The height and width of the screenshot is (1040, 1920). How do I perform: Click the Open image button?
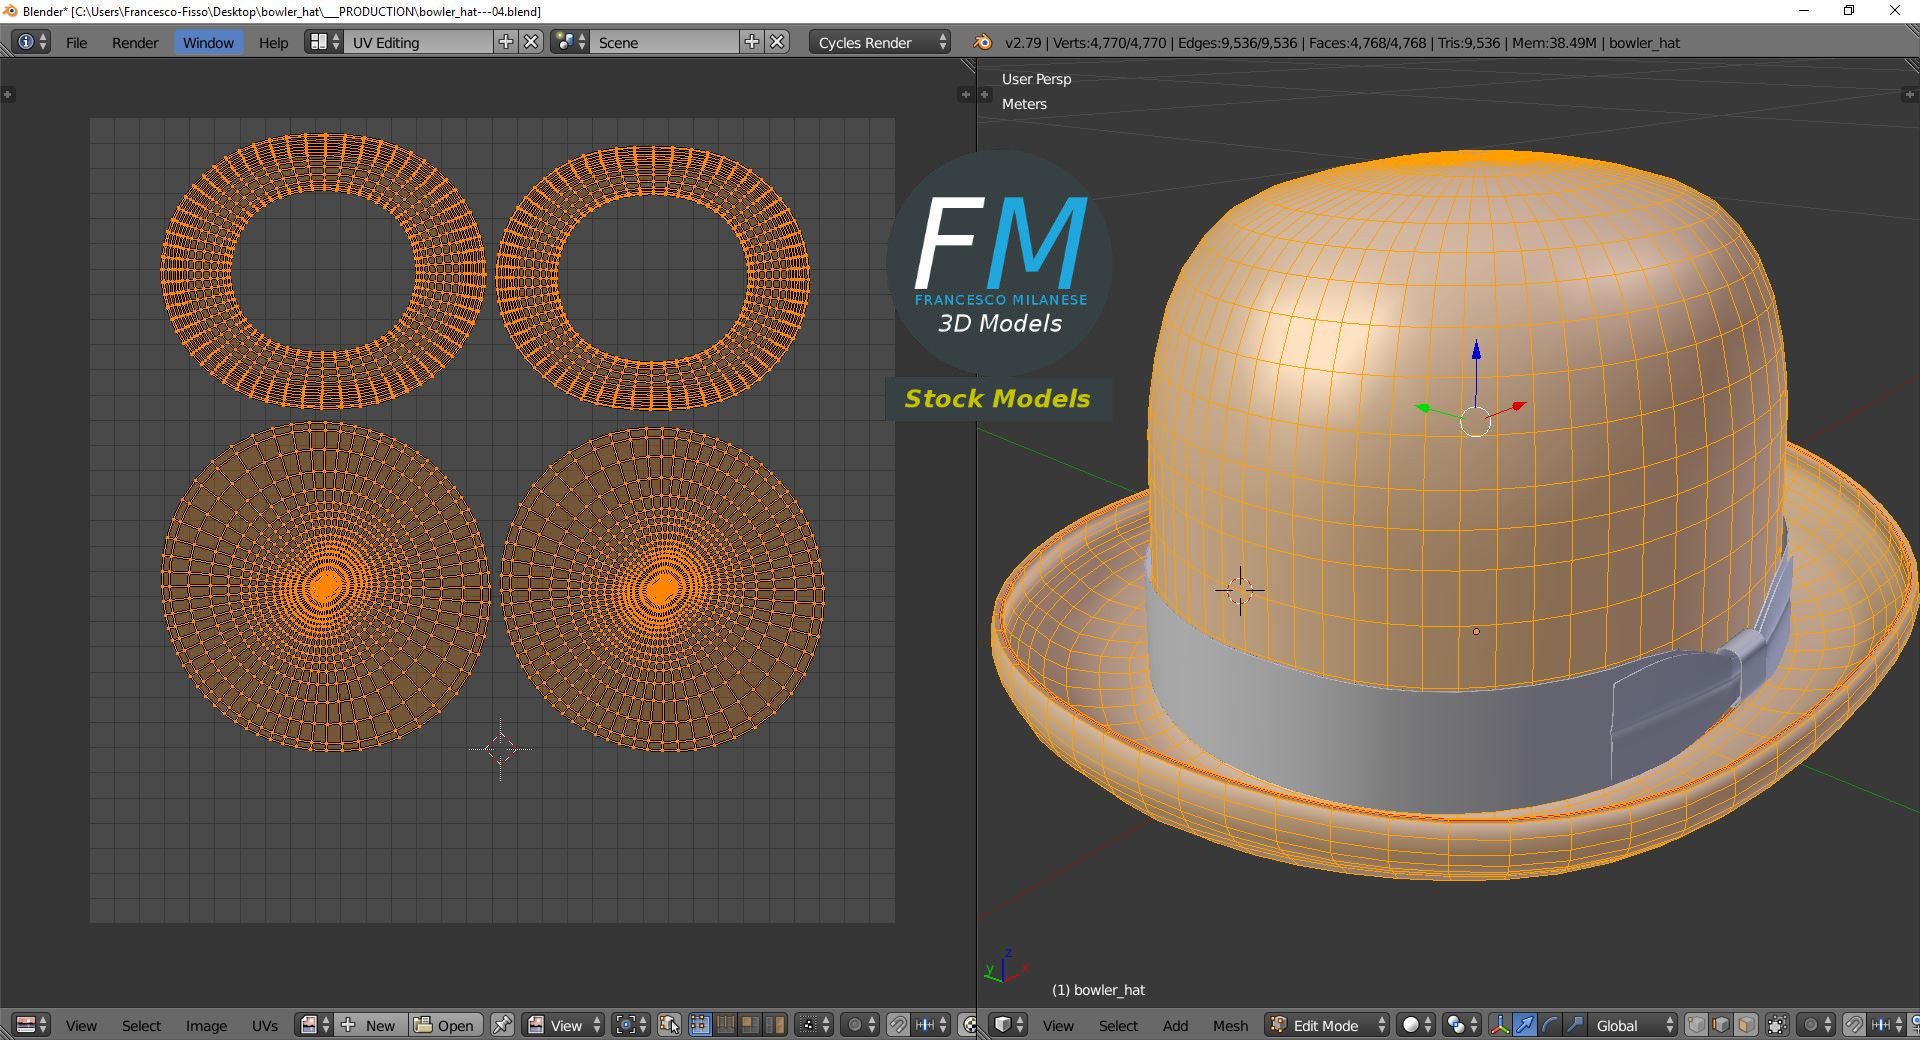[445, 1025]
